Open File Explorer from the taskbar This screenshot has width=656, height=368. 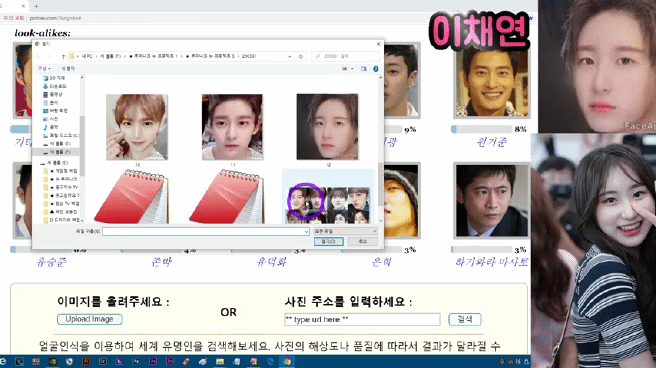(220, 362)
